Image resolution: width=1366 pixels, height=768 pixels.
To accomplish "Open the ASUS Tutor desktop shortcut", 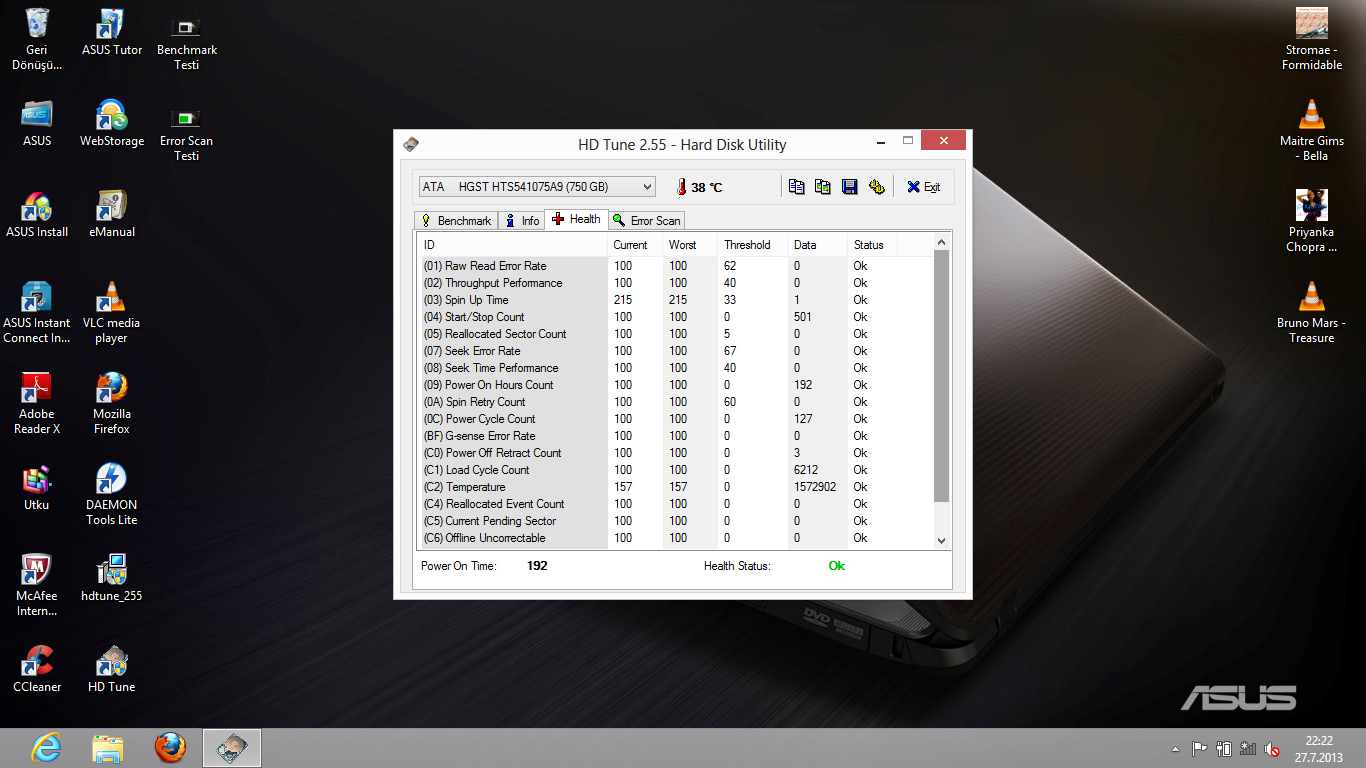I will pyautogui.click(x=112, y=32).
